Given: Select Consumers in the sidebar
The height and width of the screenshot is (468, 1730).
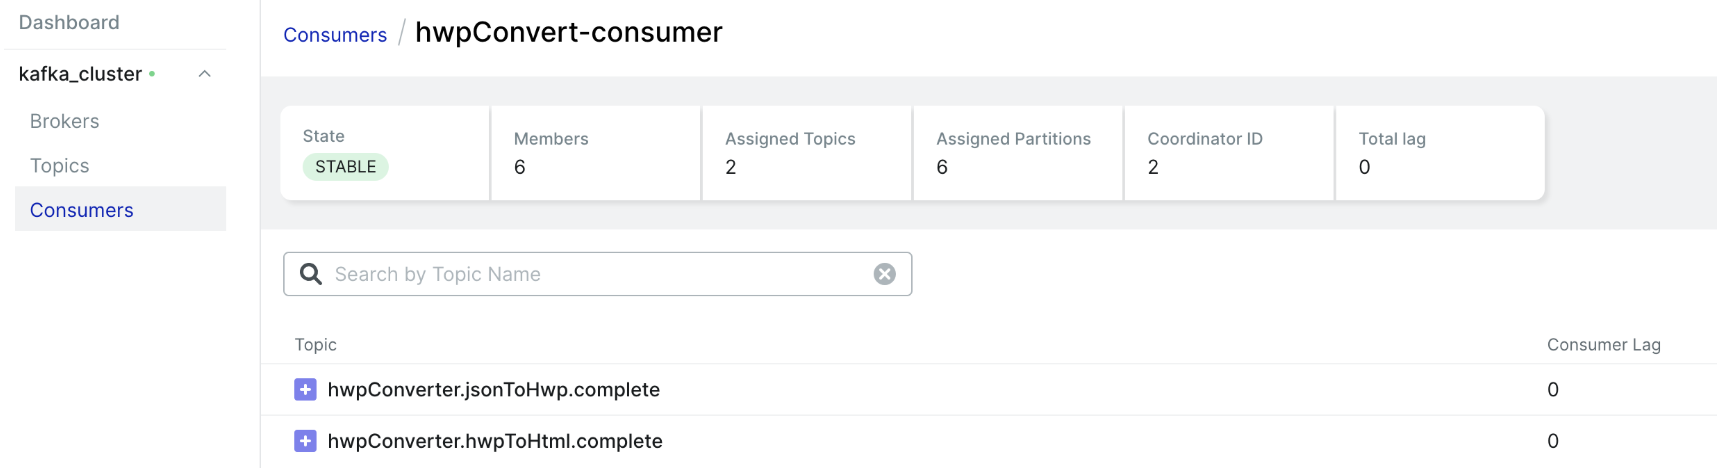Looking at the screenshot, I should coord(81,210).
